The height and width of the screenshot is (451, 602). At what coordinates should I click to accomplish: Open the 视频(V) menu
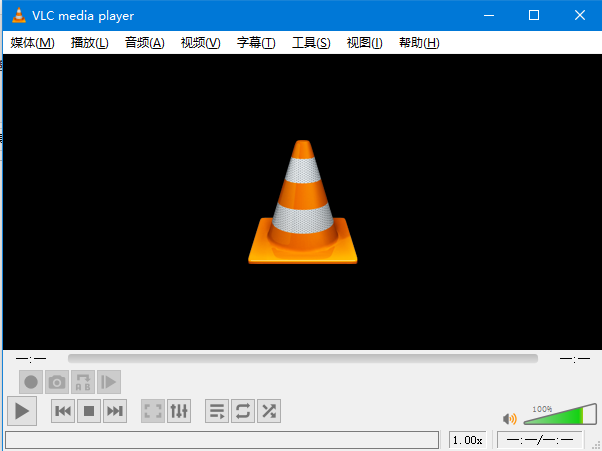(x=200, y=43)
